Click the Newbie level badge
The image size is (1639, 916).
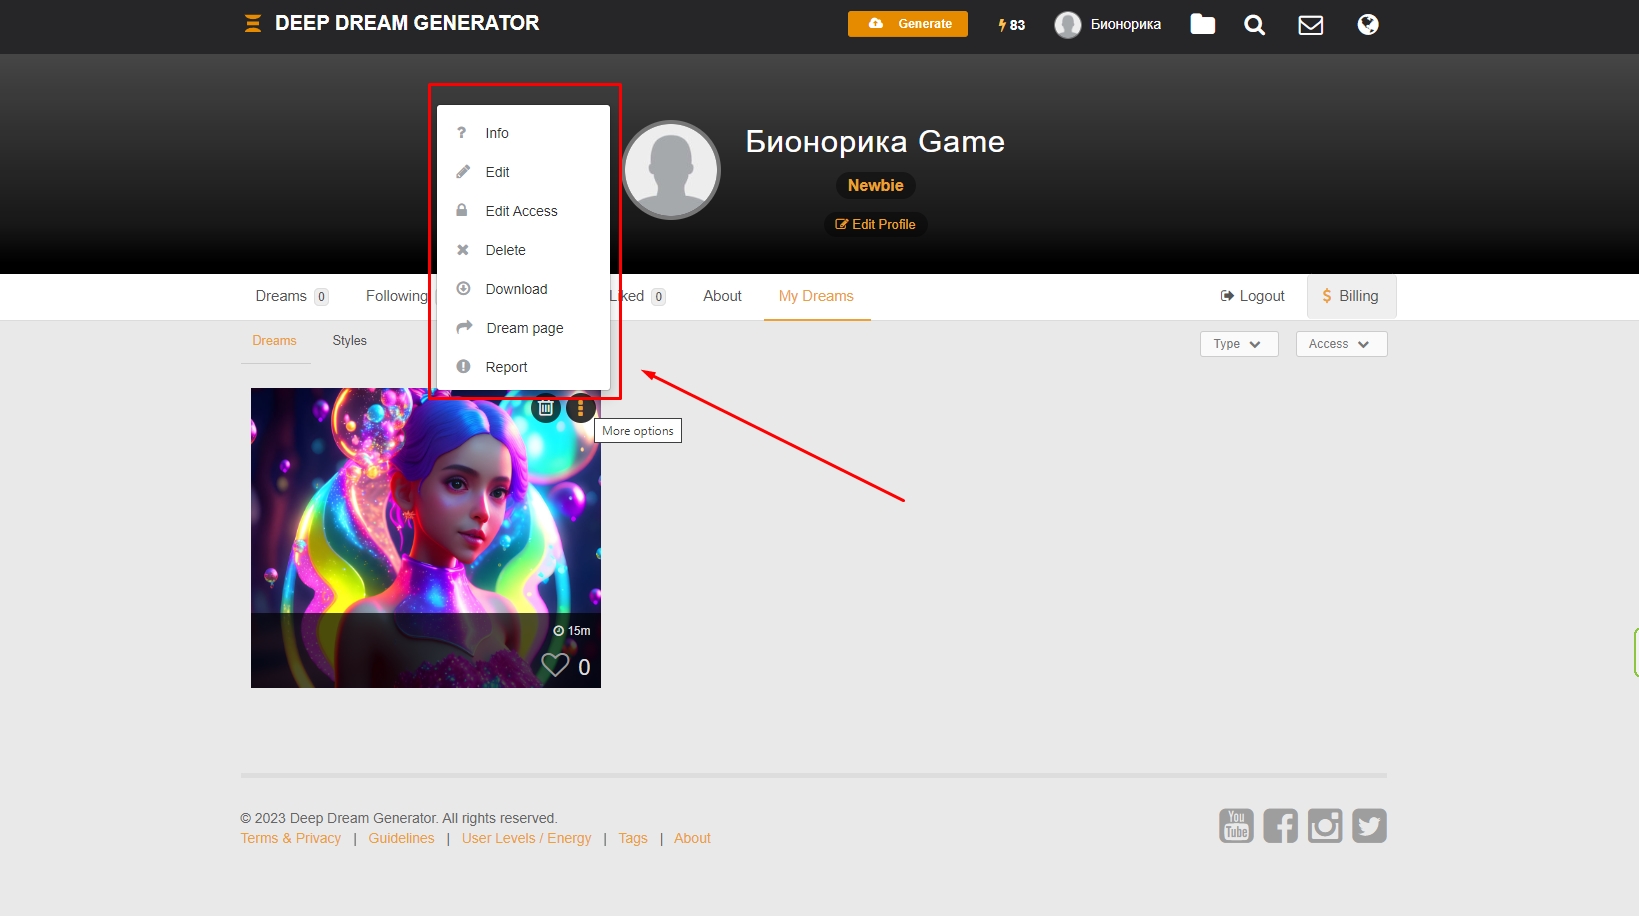coord(876,185)
